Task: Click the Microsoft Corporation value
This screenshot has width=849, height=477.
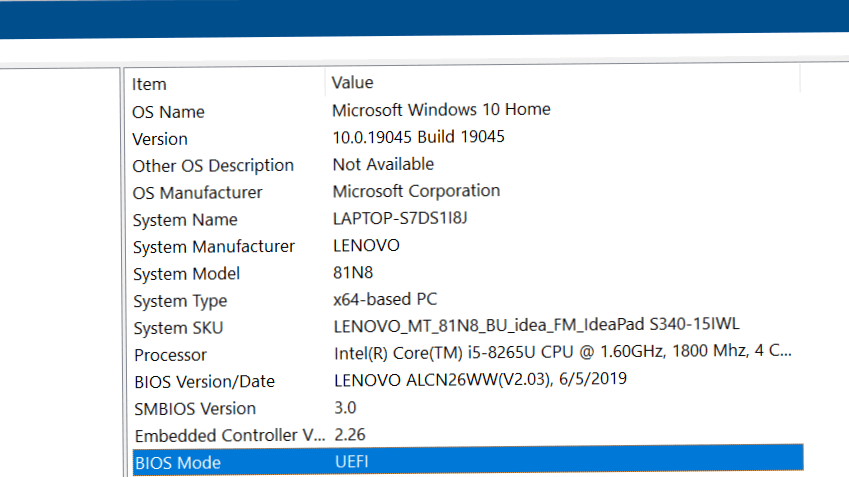Action: tap(416, 191)
